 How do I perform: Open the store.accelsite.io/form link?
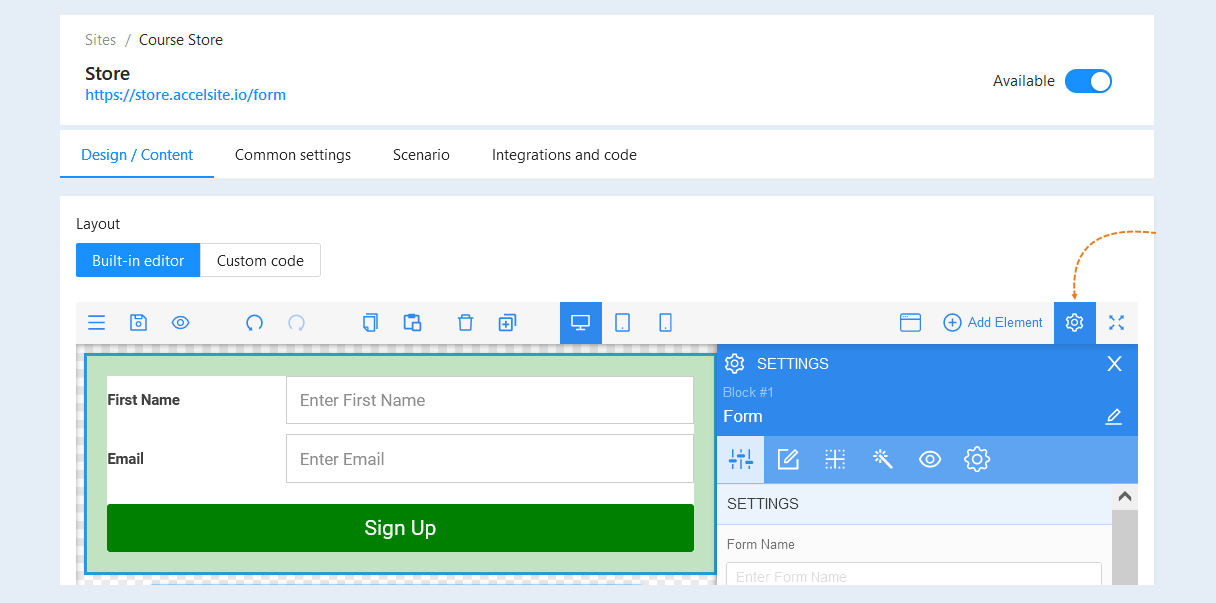tap(185, 95)
